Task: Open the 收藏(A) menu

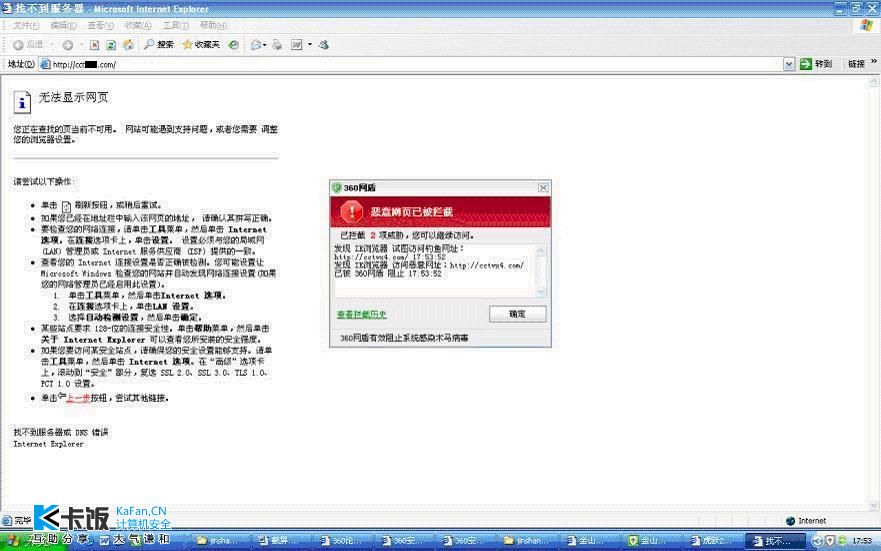Action: (138, 25)
